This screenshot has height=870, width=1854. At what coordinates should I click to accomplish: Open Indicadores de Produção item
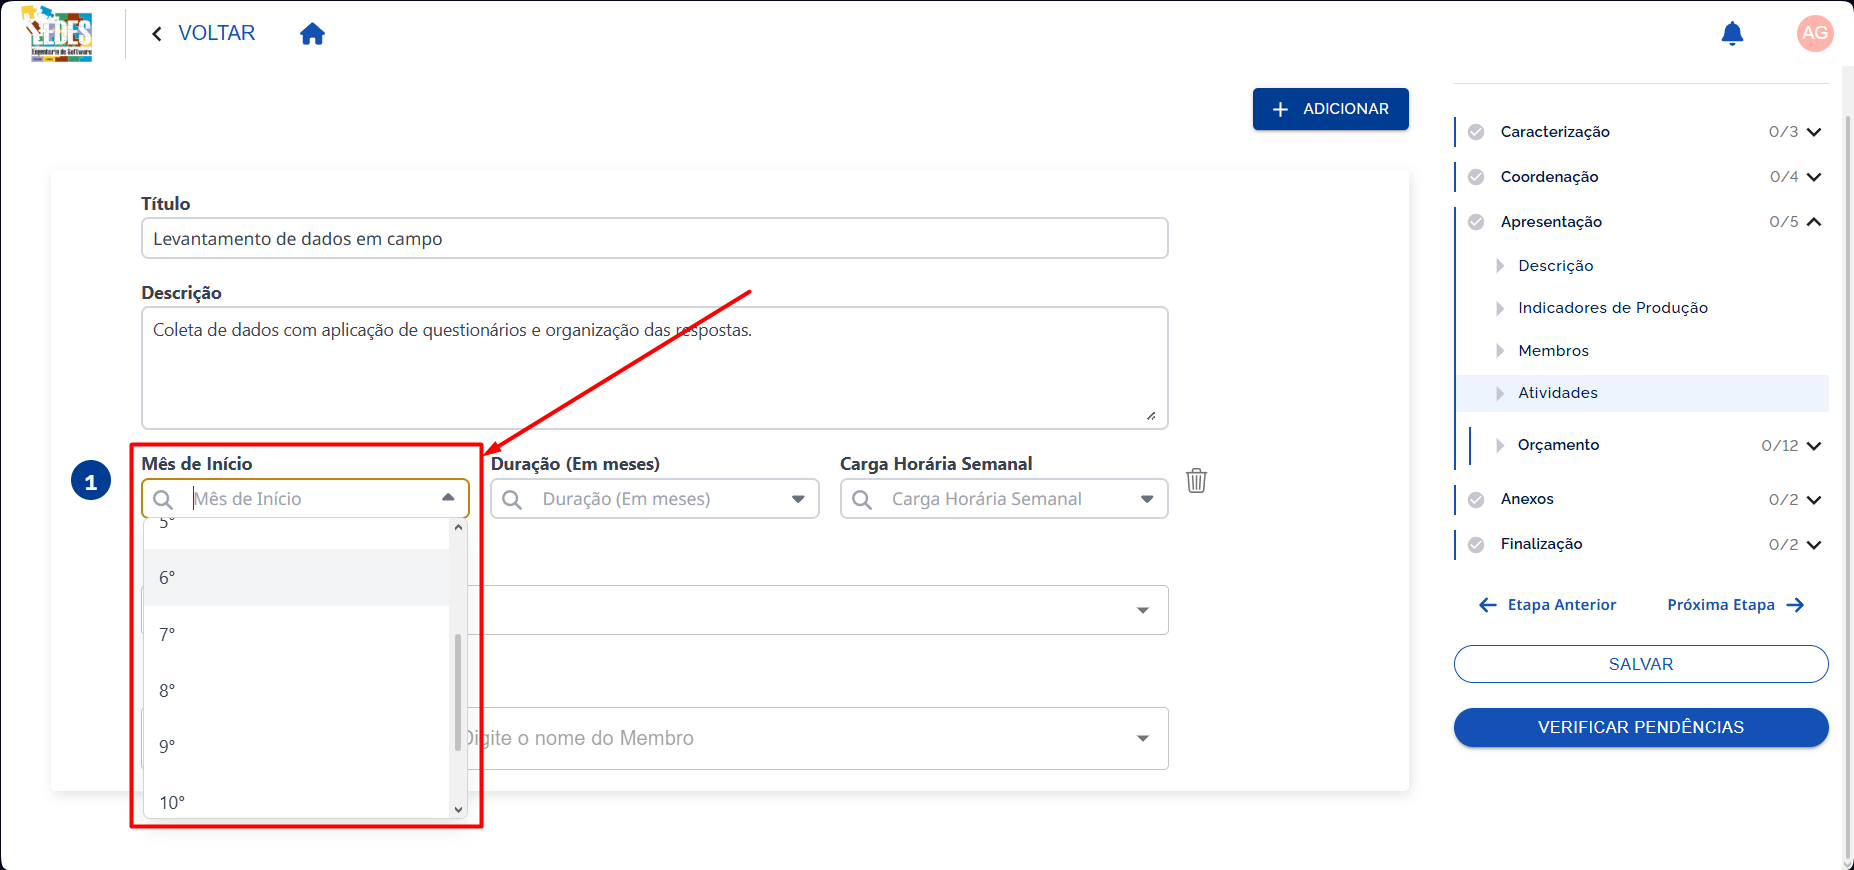coord(1612,308)
